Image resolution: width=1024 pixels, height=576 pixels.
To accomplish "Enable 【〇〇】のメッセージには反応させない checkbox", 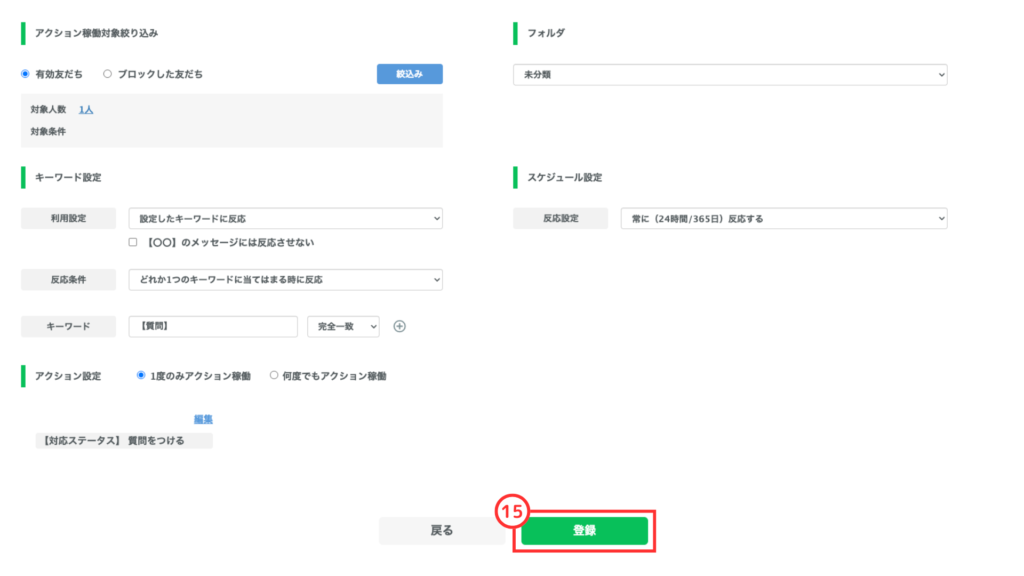I will (x=133, y=243).
